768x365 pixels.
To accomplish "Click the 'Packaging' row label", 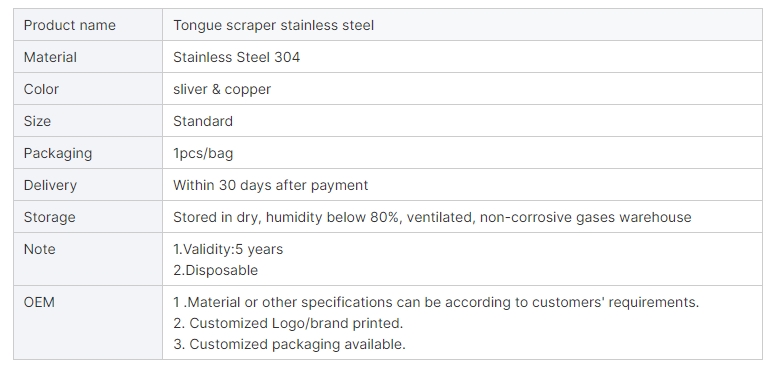I will 58,153.
